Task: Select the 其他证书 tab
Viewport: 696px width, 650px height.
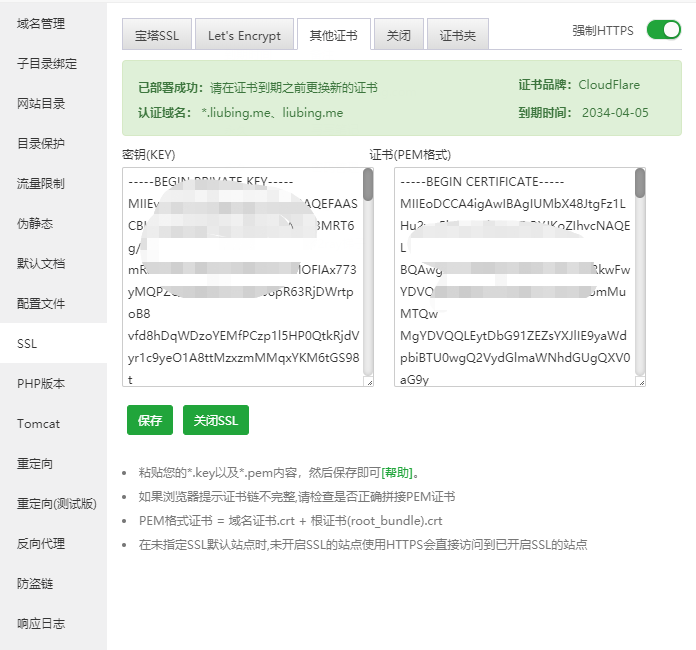Action: click(334, 35)
